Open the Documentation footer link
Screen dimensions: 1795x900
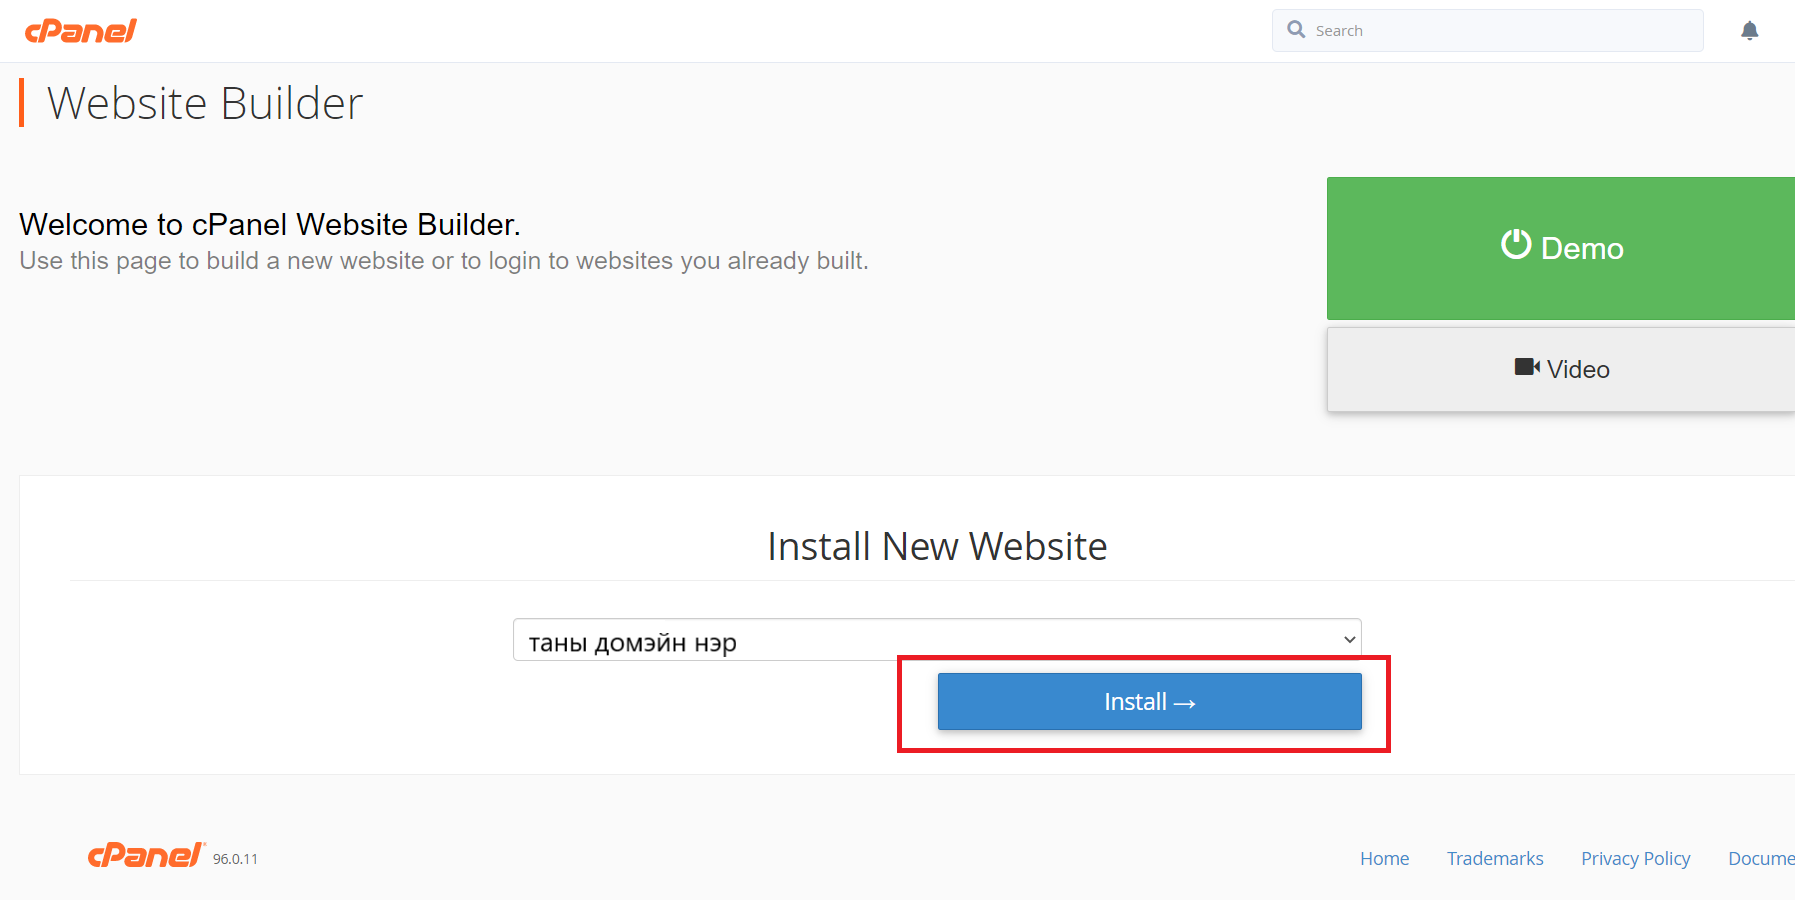(1761, 858)
